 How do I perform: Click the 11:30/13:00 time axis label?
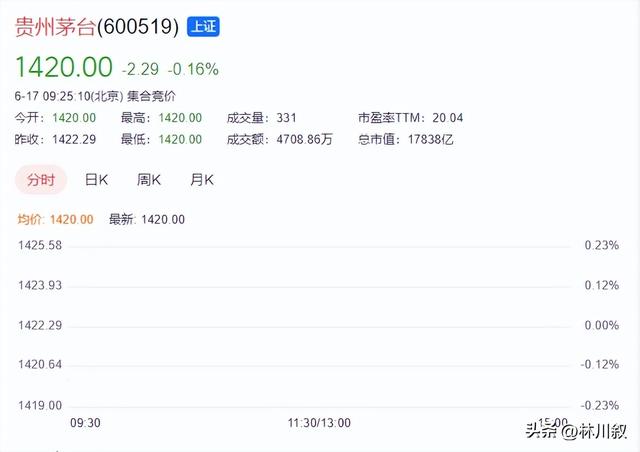pos(319,423)
